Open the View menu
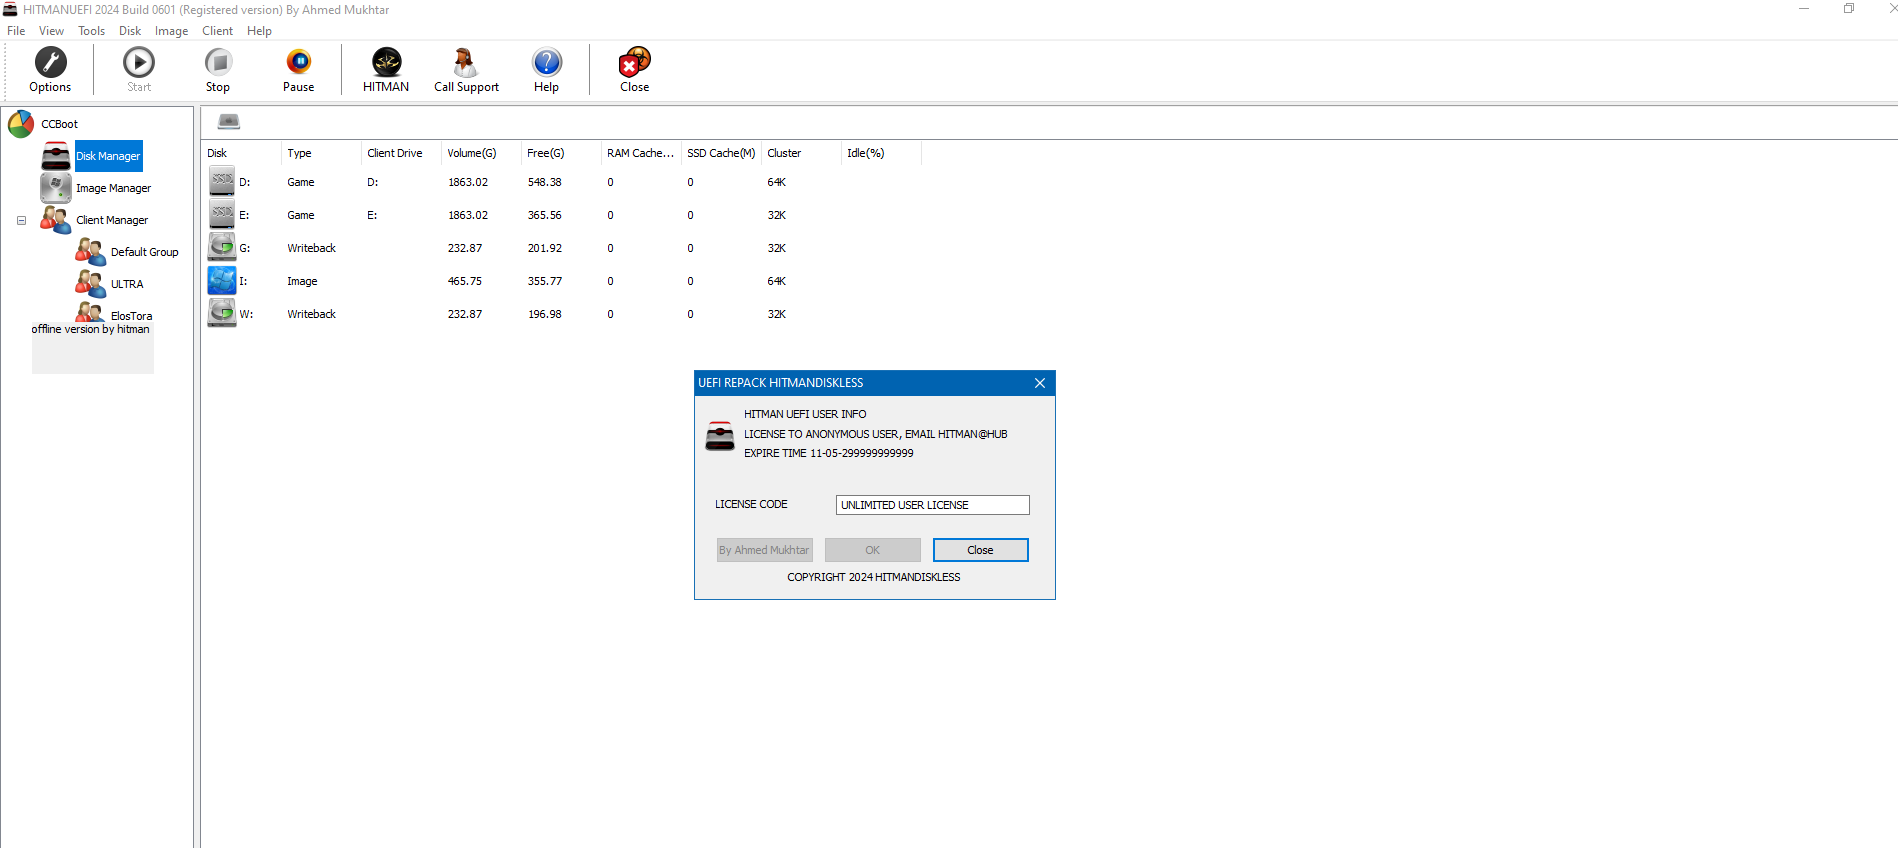Screen dimensions: 1898x848 [51, 31]
